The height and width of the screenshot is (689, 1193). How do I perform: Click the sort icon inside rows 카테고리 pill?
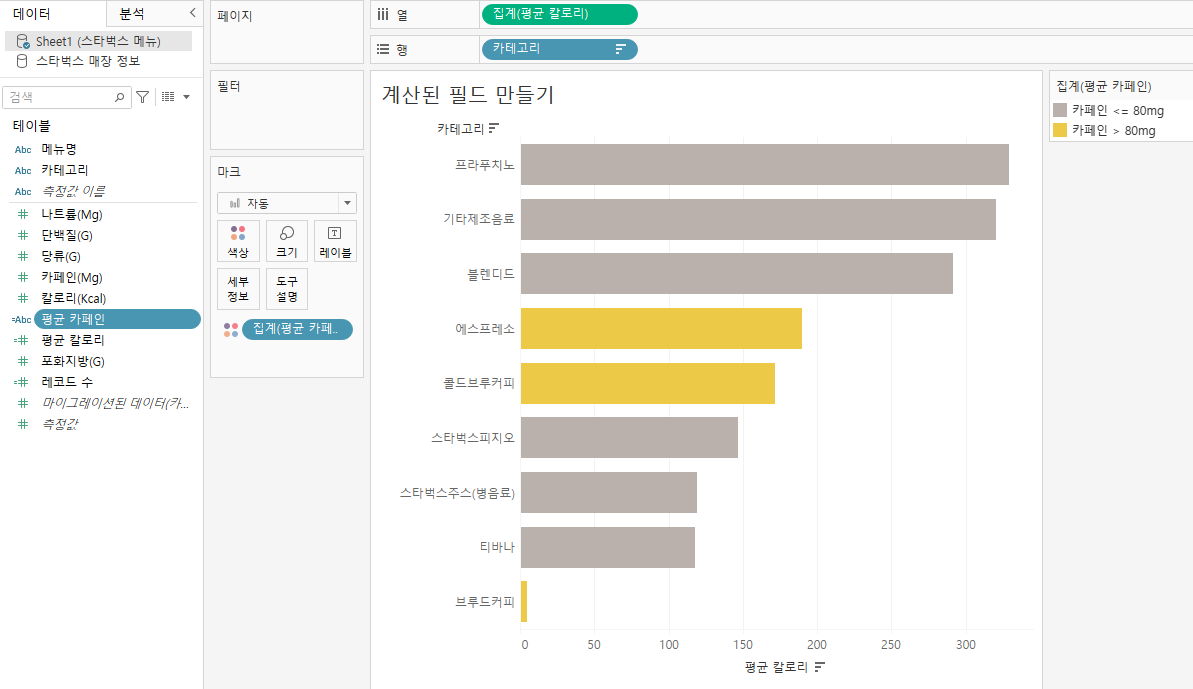coord(620,49)
